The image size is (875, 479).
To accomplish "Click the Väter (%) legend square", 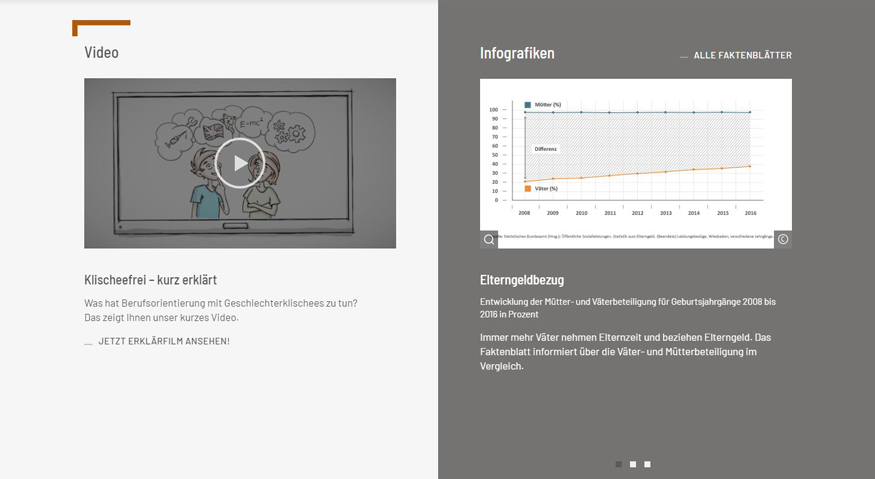I will pyautogui.click(x=528, y=188).
